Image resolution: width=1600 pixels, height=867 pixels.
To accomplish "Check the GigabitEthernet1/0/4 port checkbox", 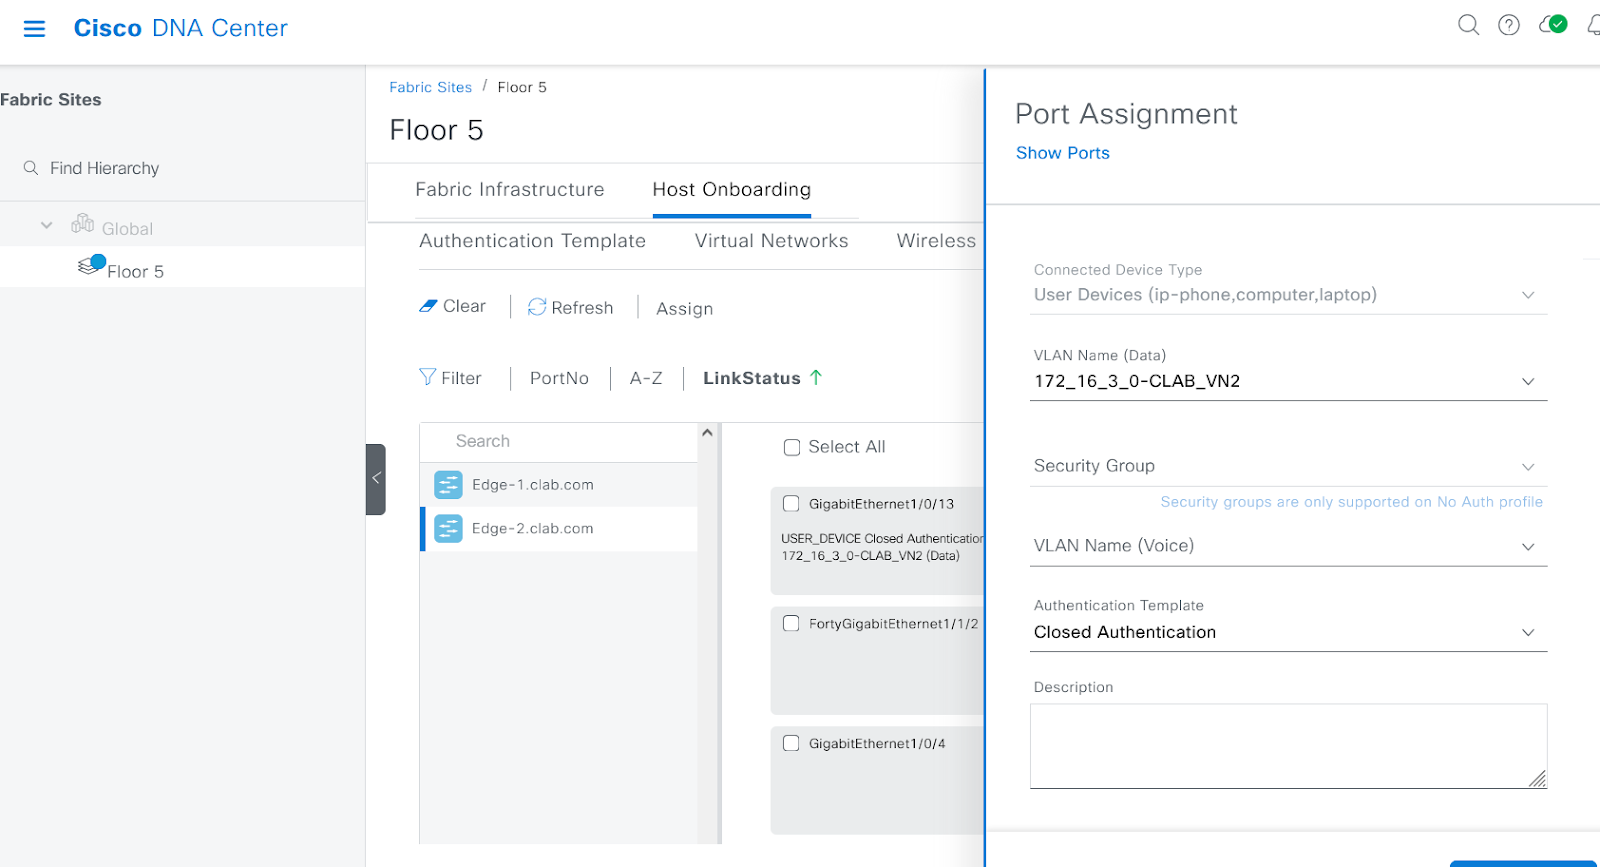I will 791,743.
